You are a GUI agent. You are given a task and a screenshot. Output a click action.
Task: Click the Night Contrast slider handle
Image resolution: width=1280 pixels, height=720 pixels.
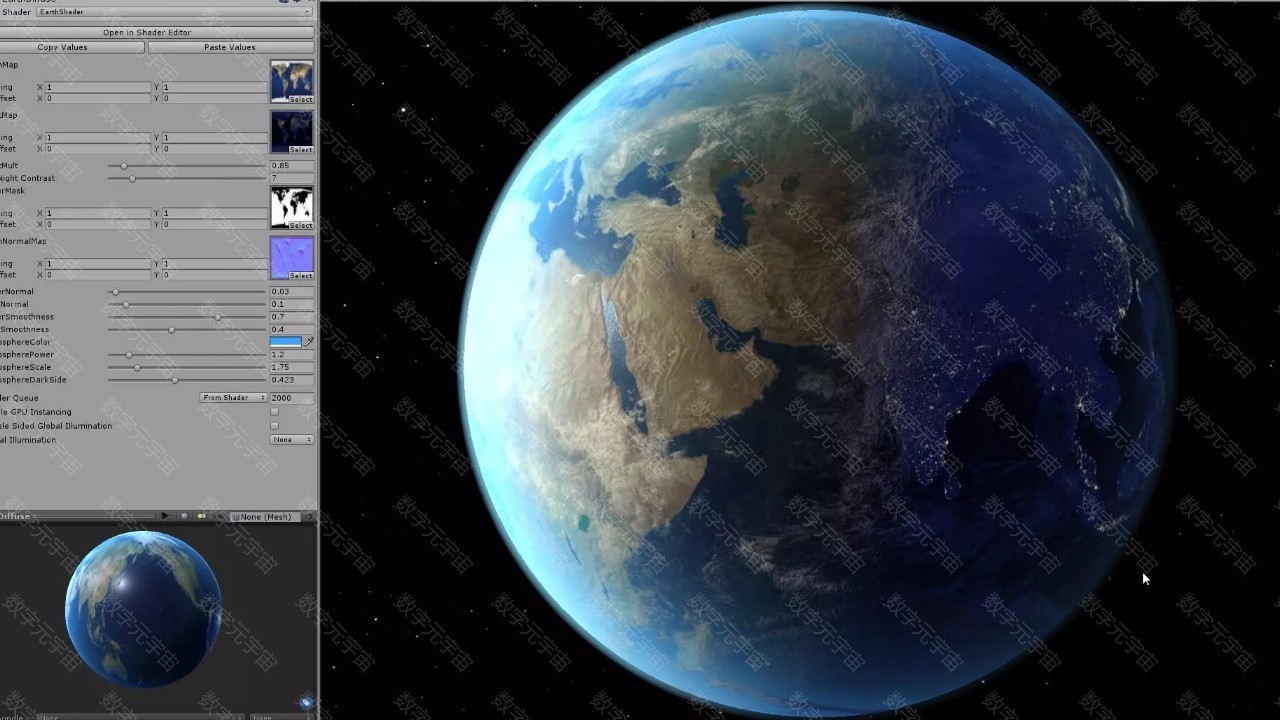coord(132,178)
